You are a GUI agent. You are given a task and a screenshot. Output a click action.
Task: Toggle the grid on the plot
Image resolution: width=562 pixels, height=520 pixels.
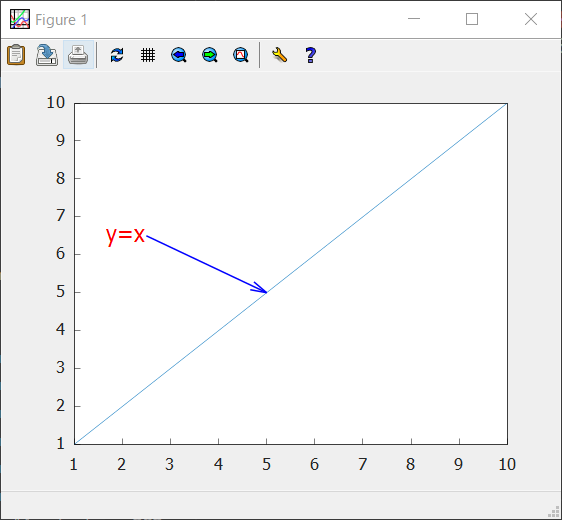[x=148, y=55]
